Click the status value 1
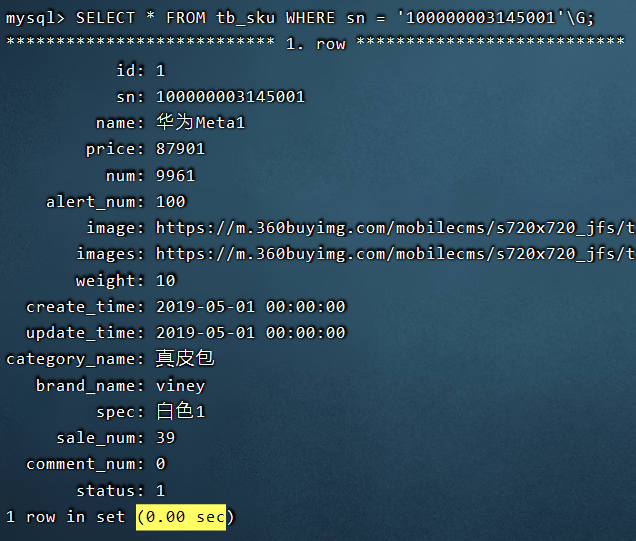The height and width of the screenshot is (541, 636). 161,491
